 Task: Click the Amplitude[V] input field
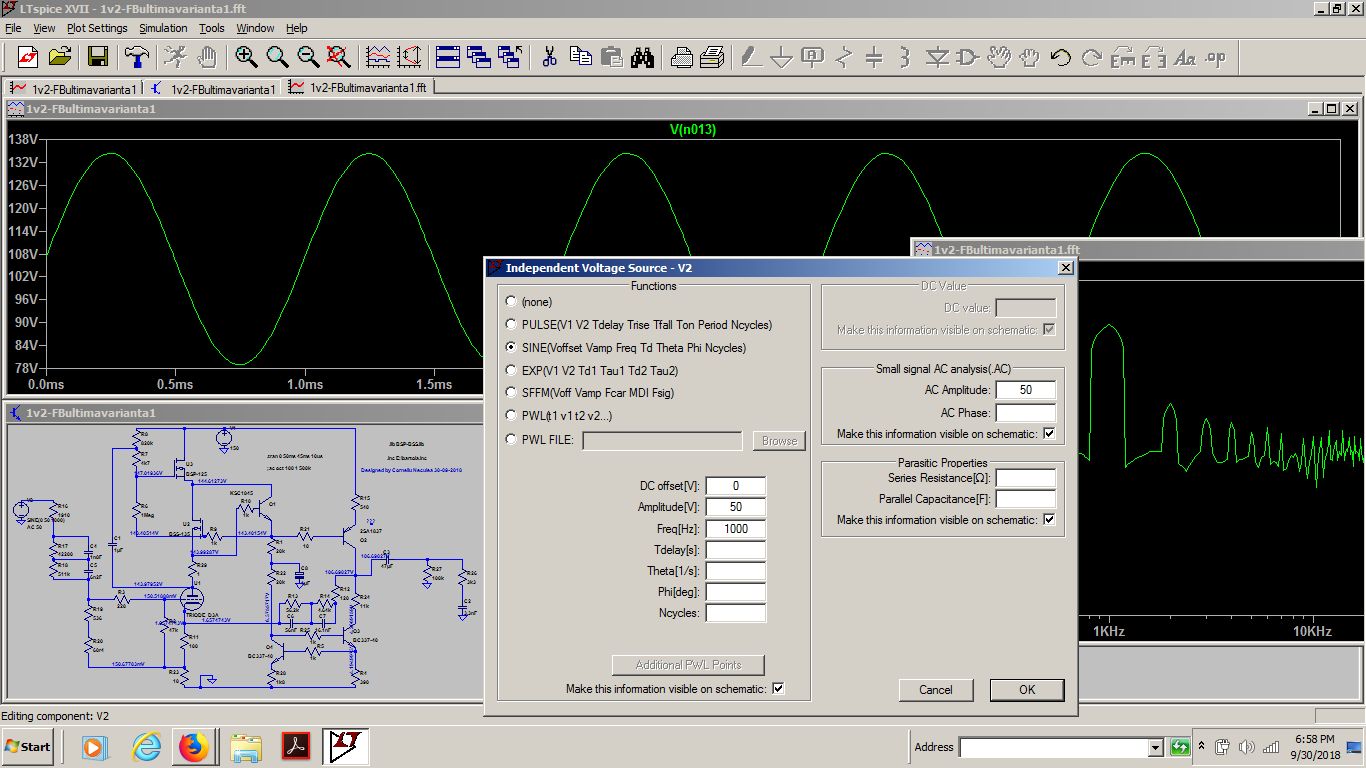pos(736,507)
